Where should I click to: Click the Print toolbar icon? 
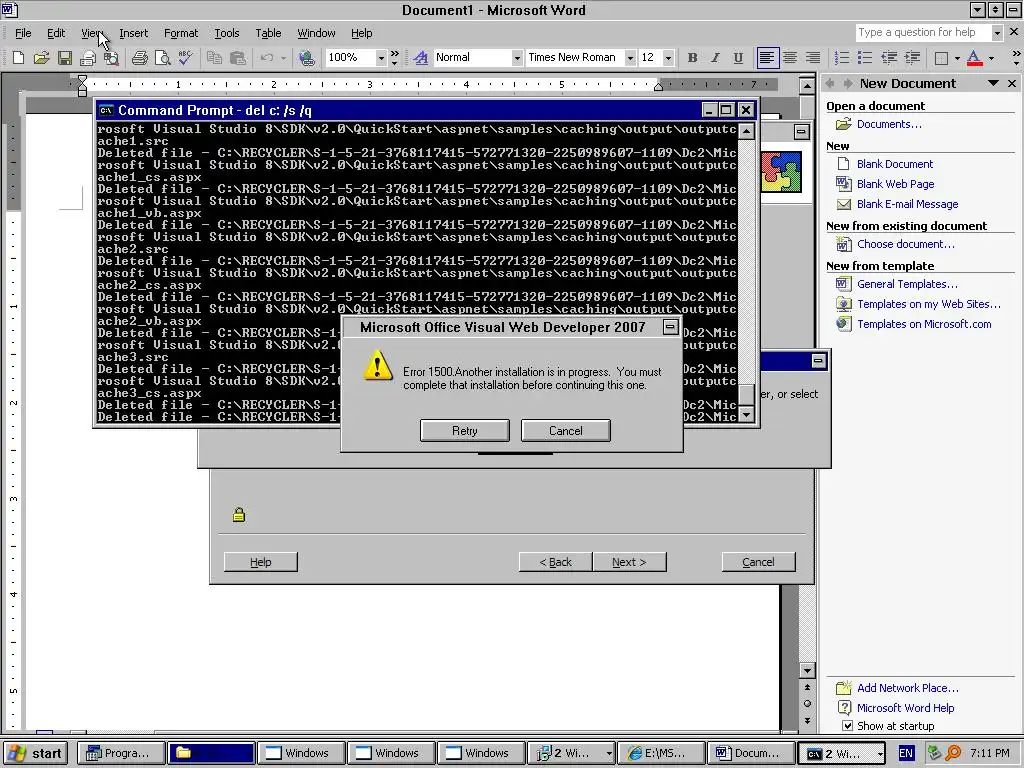[x=139, y=58]
